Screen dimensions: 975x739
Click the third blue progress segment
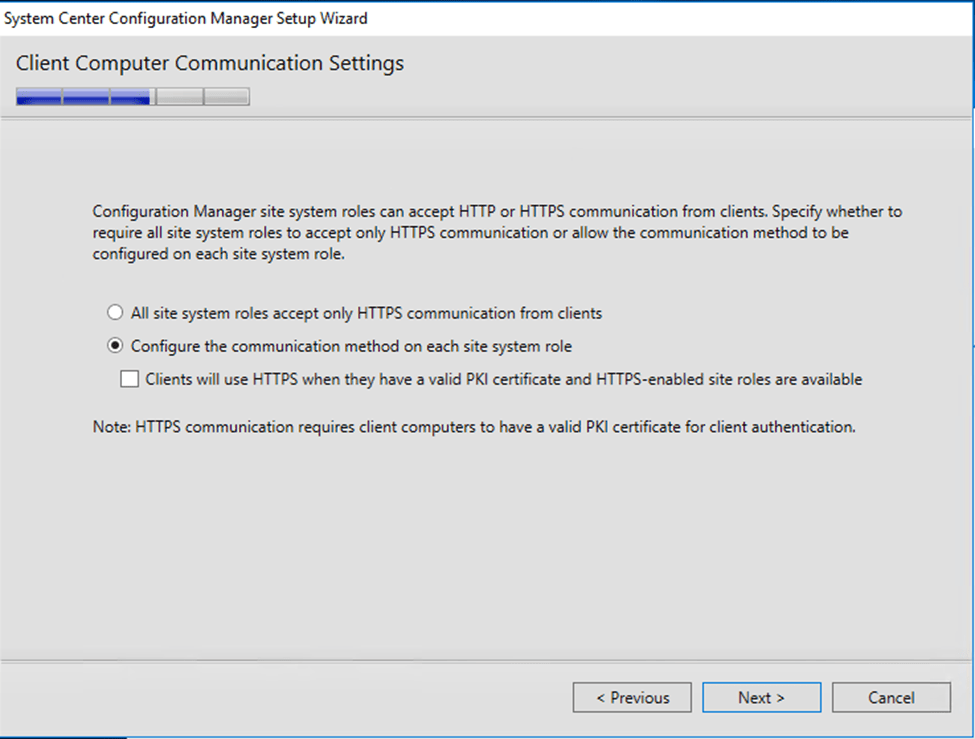pyautogui.click(x=130, y=97)
